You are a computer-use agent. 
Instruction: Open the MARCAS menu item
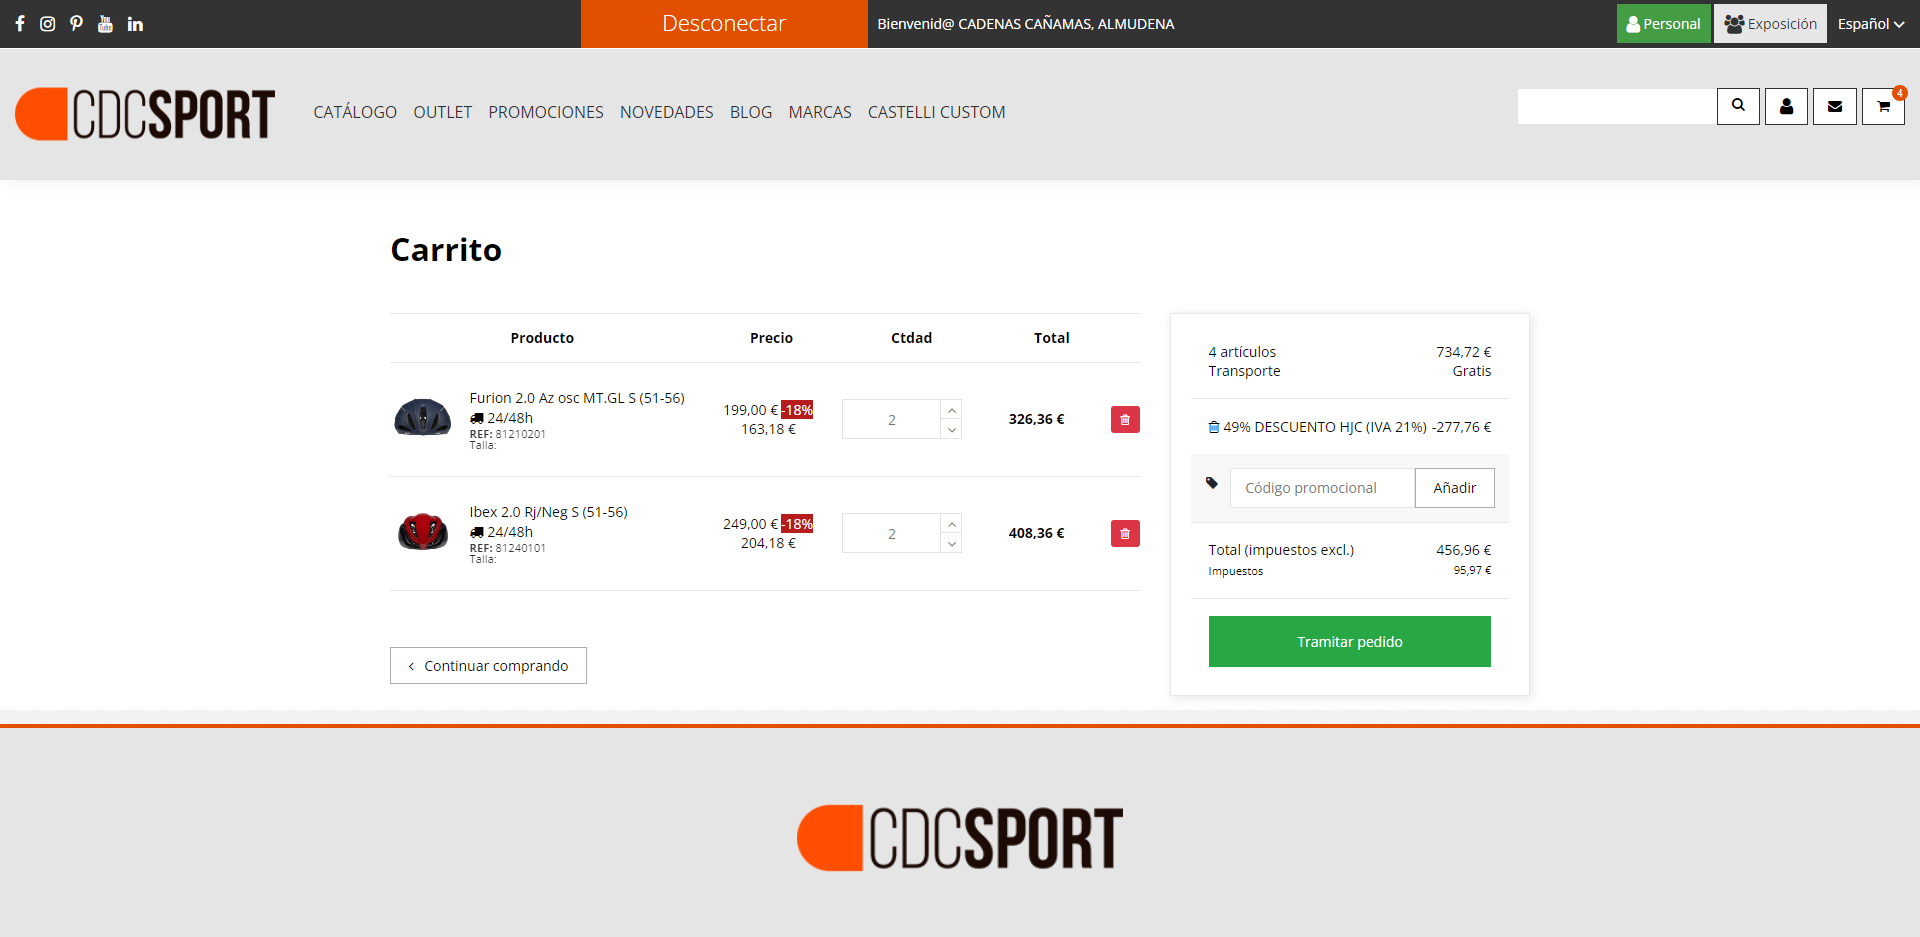(x=820, y=112)
